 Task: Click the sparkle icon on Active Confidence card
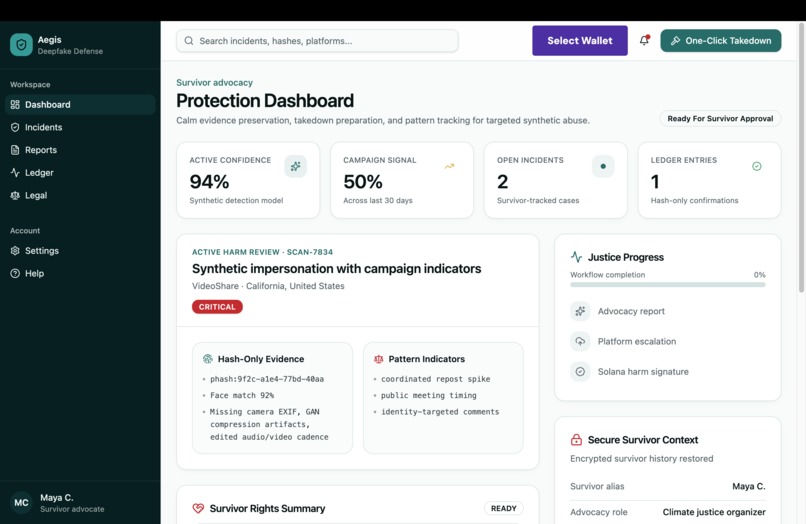pos(296,166)
